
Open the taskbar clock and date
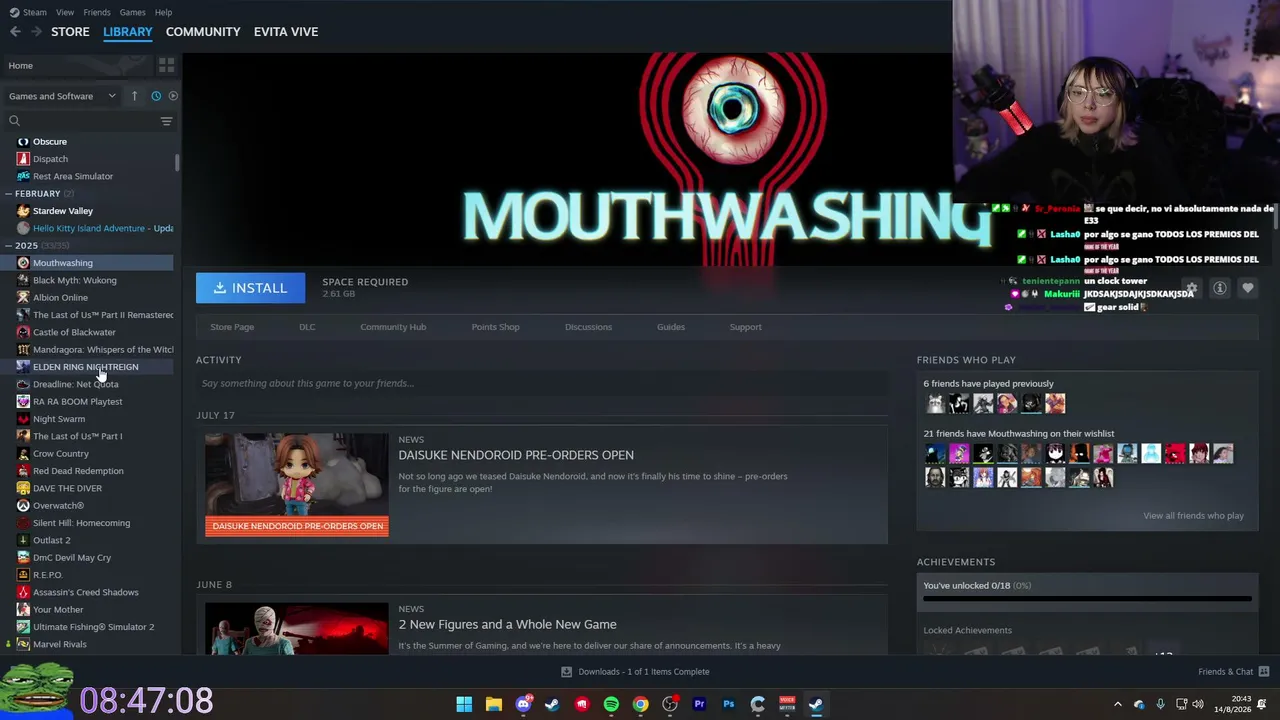tap(1231, 704)
